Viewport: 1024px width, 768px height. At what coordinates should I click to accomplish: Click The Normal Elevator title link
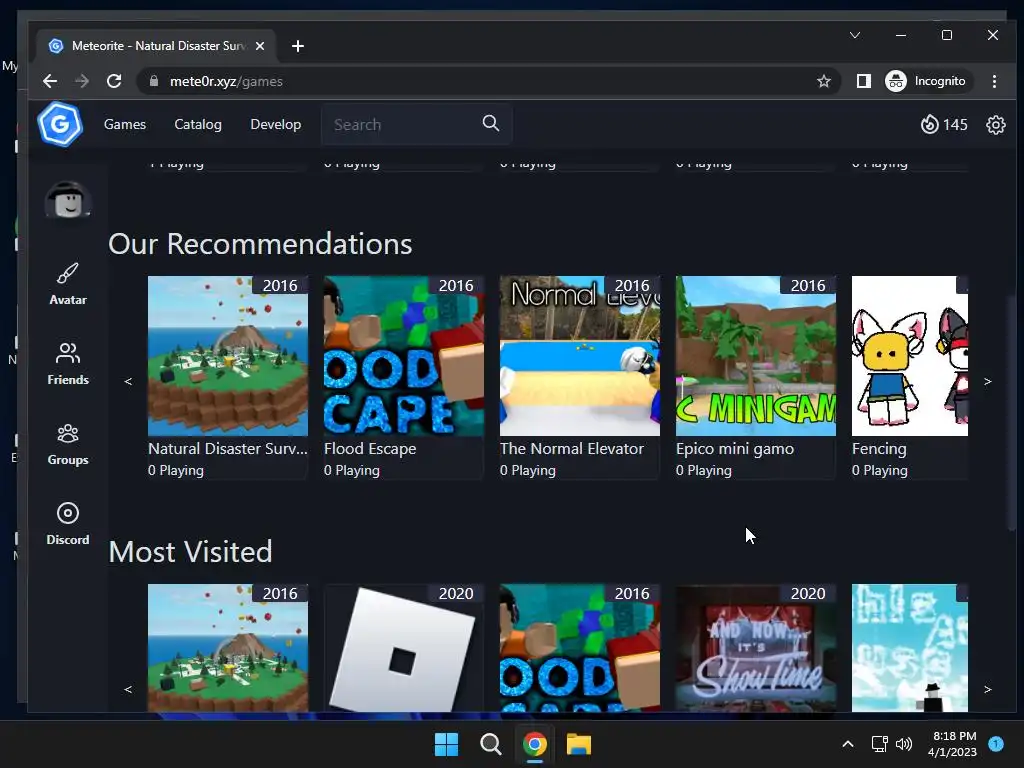pyautogui.click(x=571, y=449)
